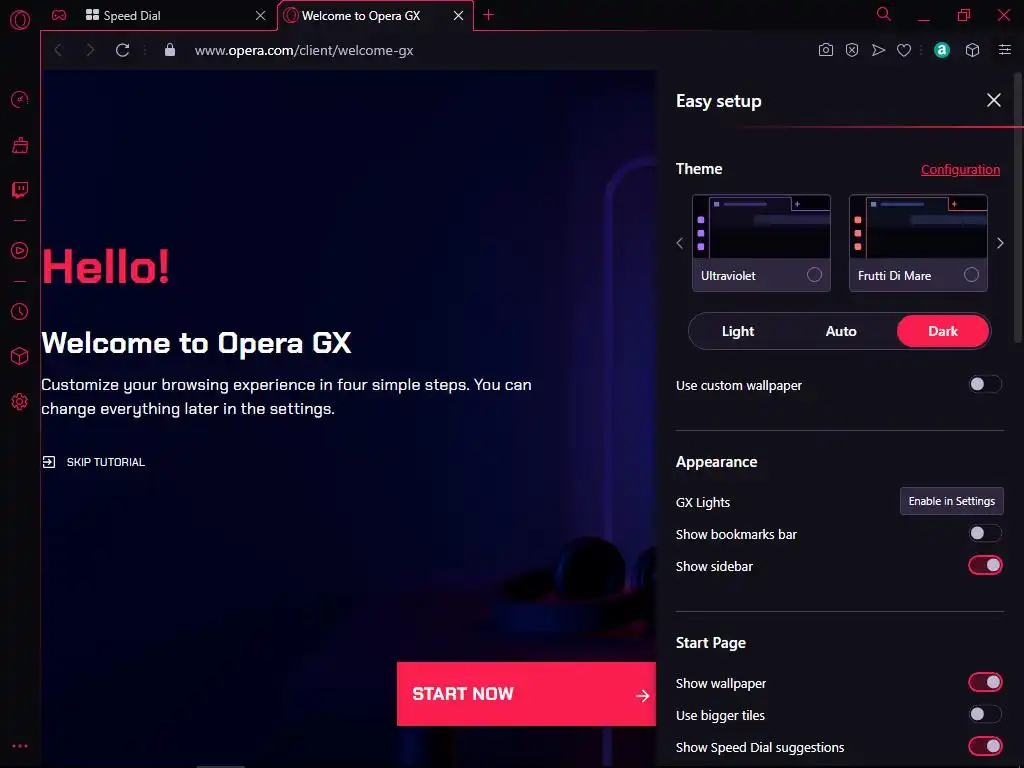Viewport: 1024px width, 768px height.
Task: Take a snapshot with camera icon
Action: click(x=825, y=50)
